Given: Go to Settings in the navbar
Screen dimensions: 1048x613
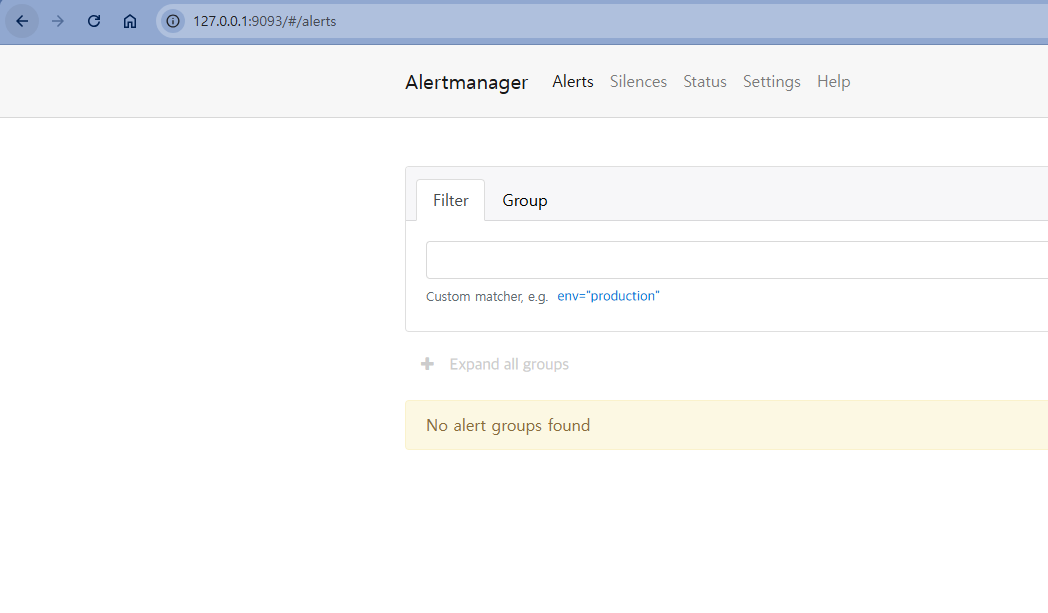Looking at the screenshot, I should pyautogui.click(x=771, y=82).
